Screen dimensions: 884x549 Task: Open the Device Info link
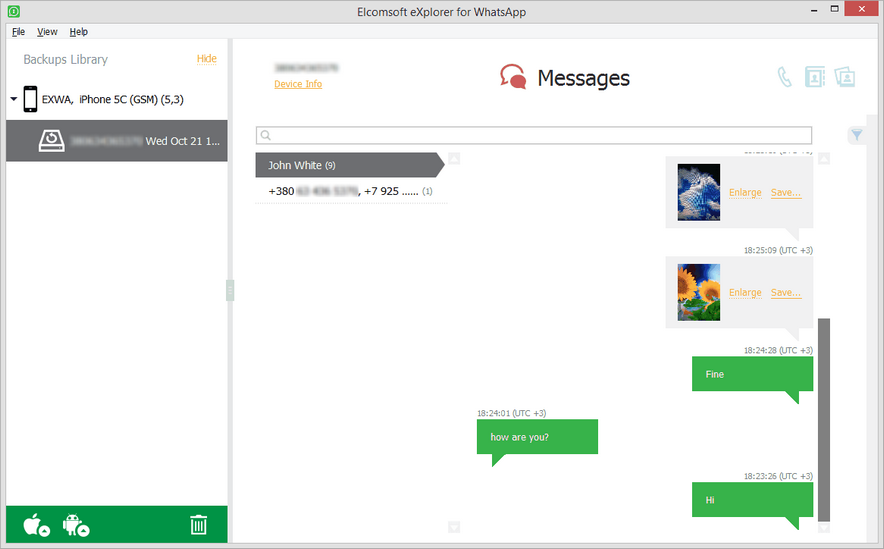(298, 84)
